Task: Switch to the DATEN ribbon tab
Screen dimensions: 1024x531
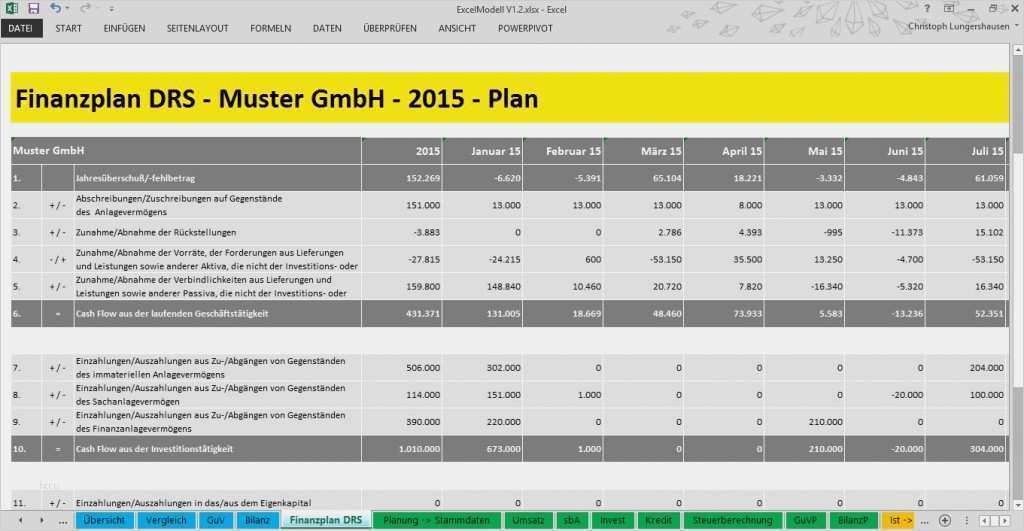Action: pyautogui.click(x=327, y=28)
